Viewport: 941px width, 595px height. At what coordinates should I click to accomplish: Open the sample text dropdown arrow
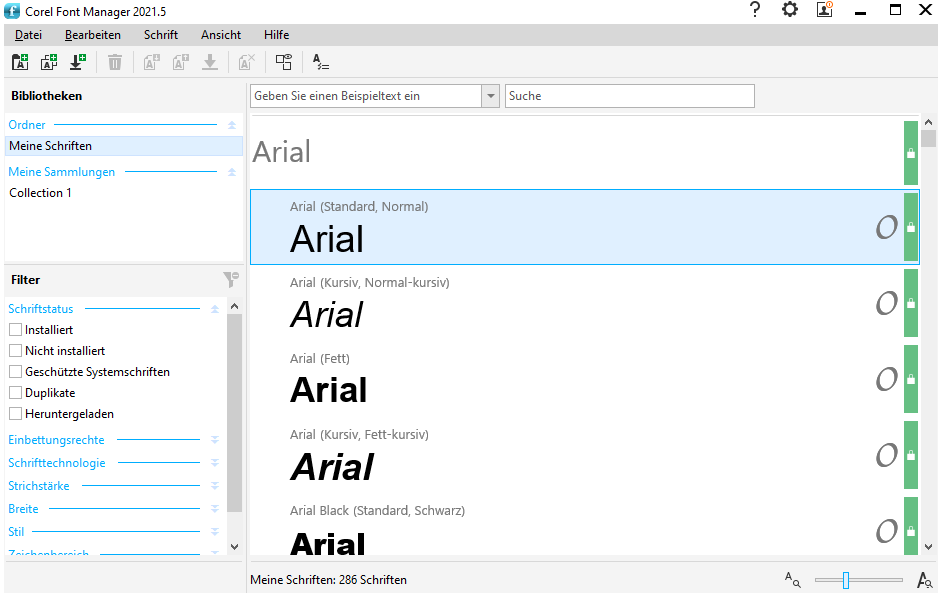point(490,96)
